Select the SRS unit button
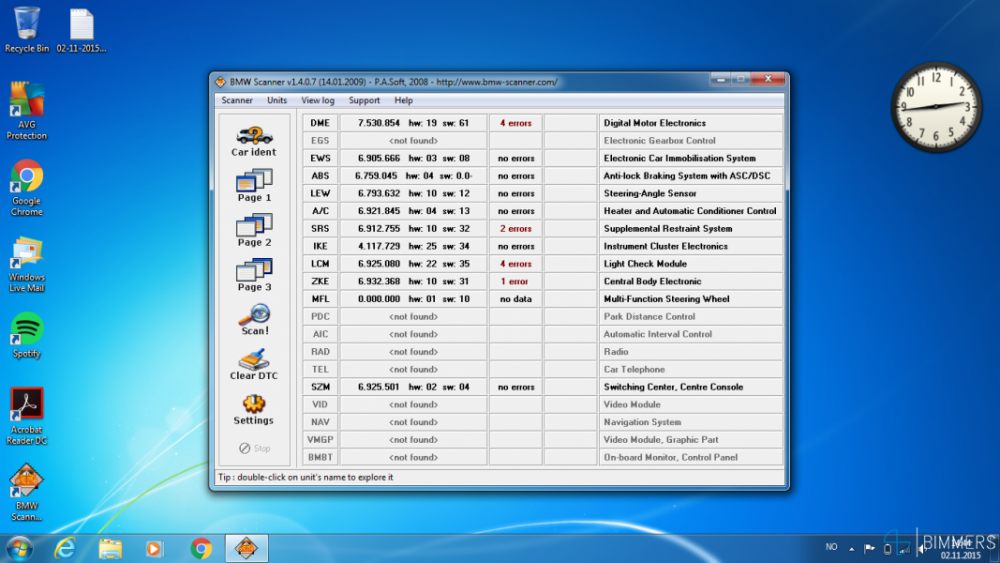This screenshot has height=563, width=1000. point(320,228)
